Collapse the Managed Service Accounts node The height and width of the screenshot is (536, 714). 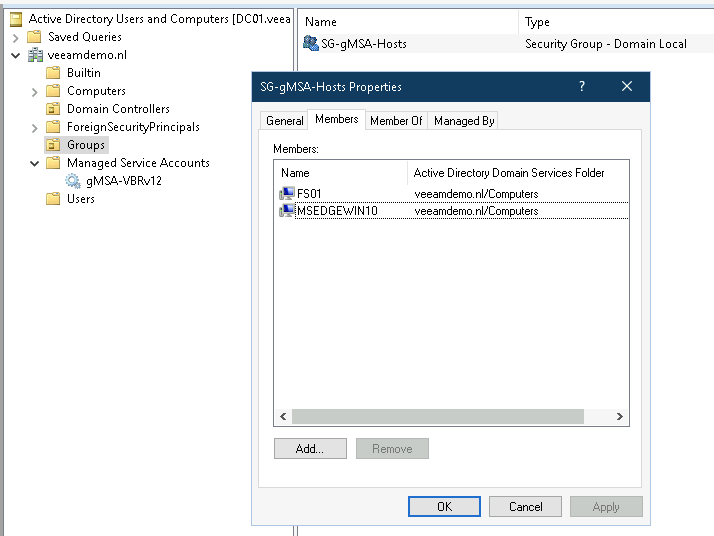[35, 163]
